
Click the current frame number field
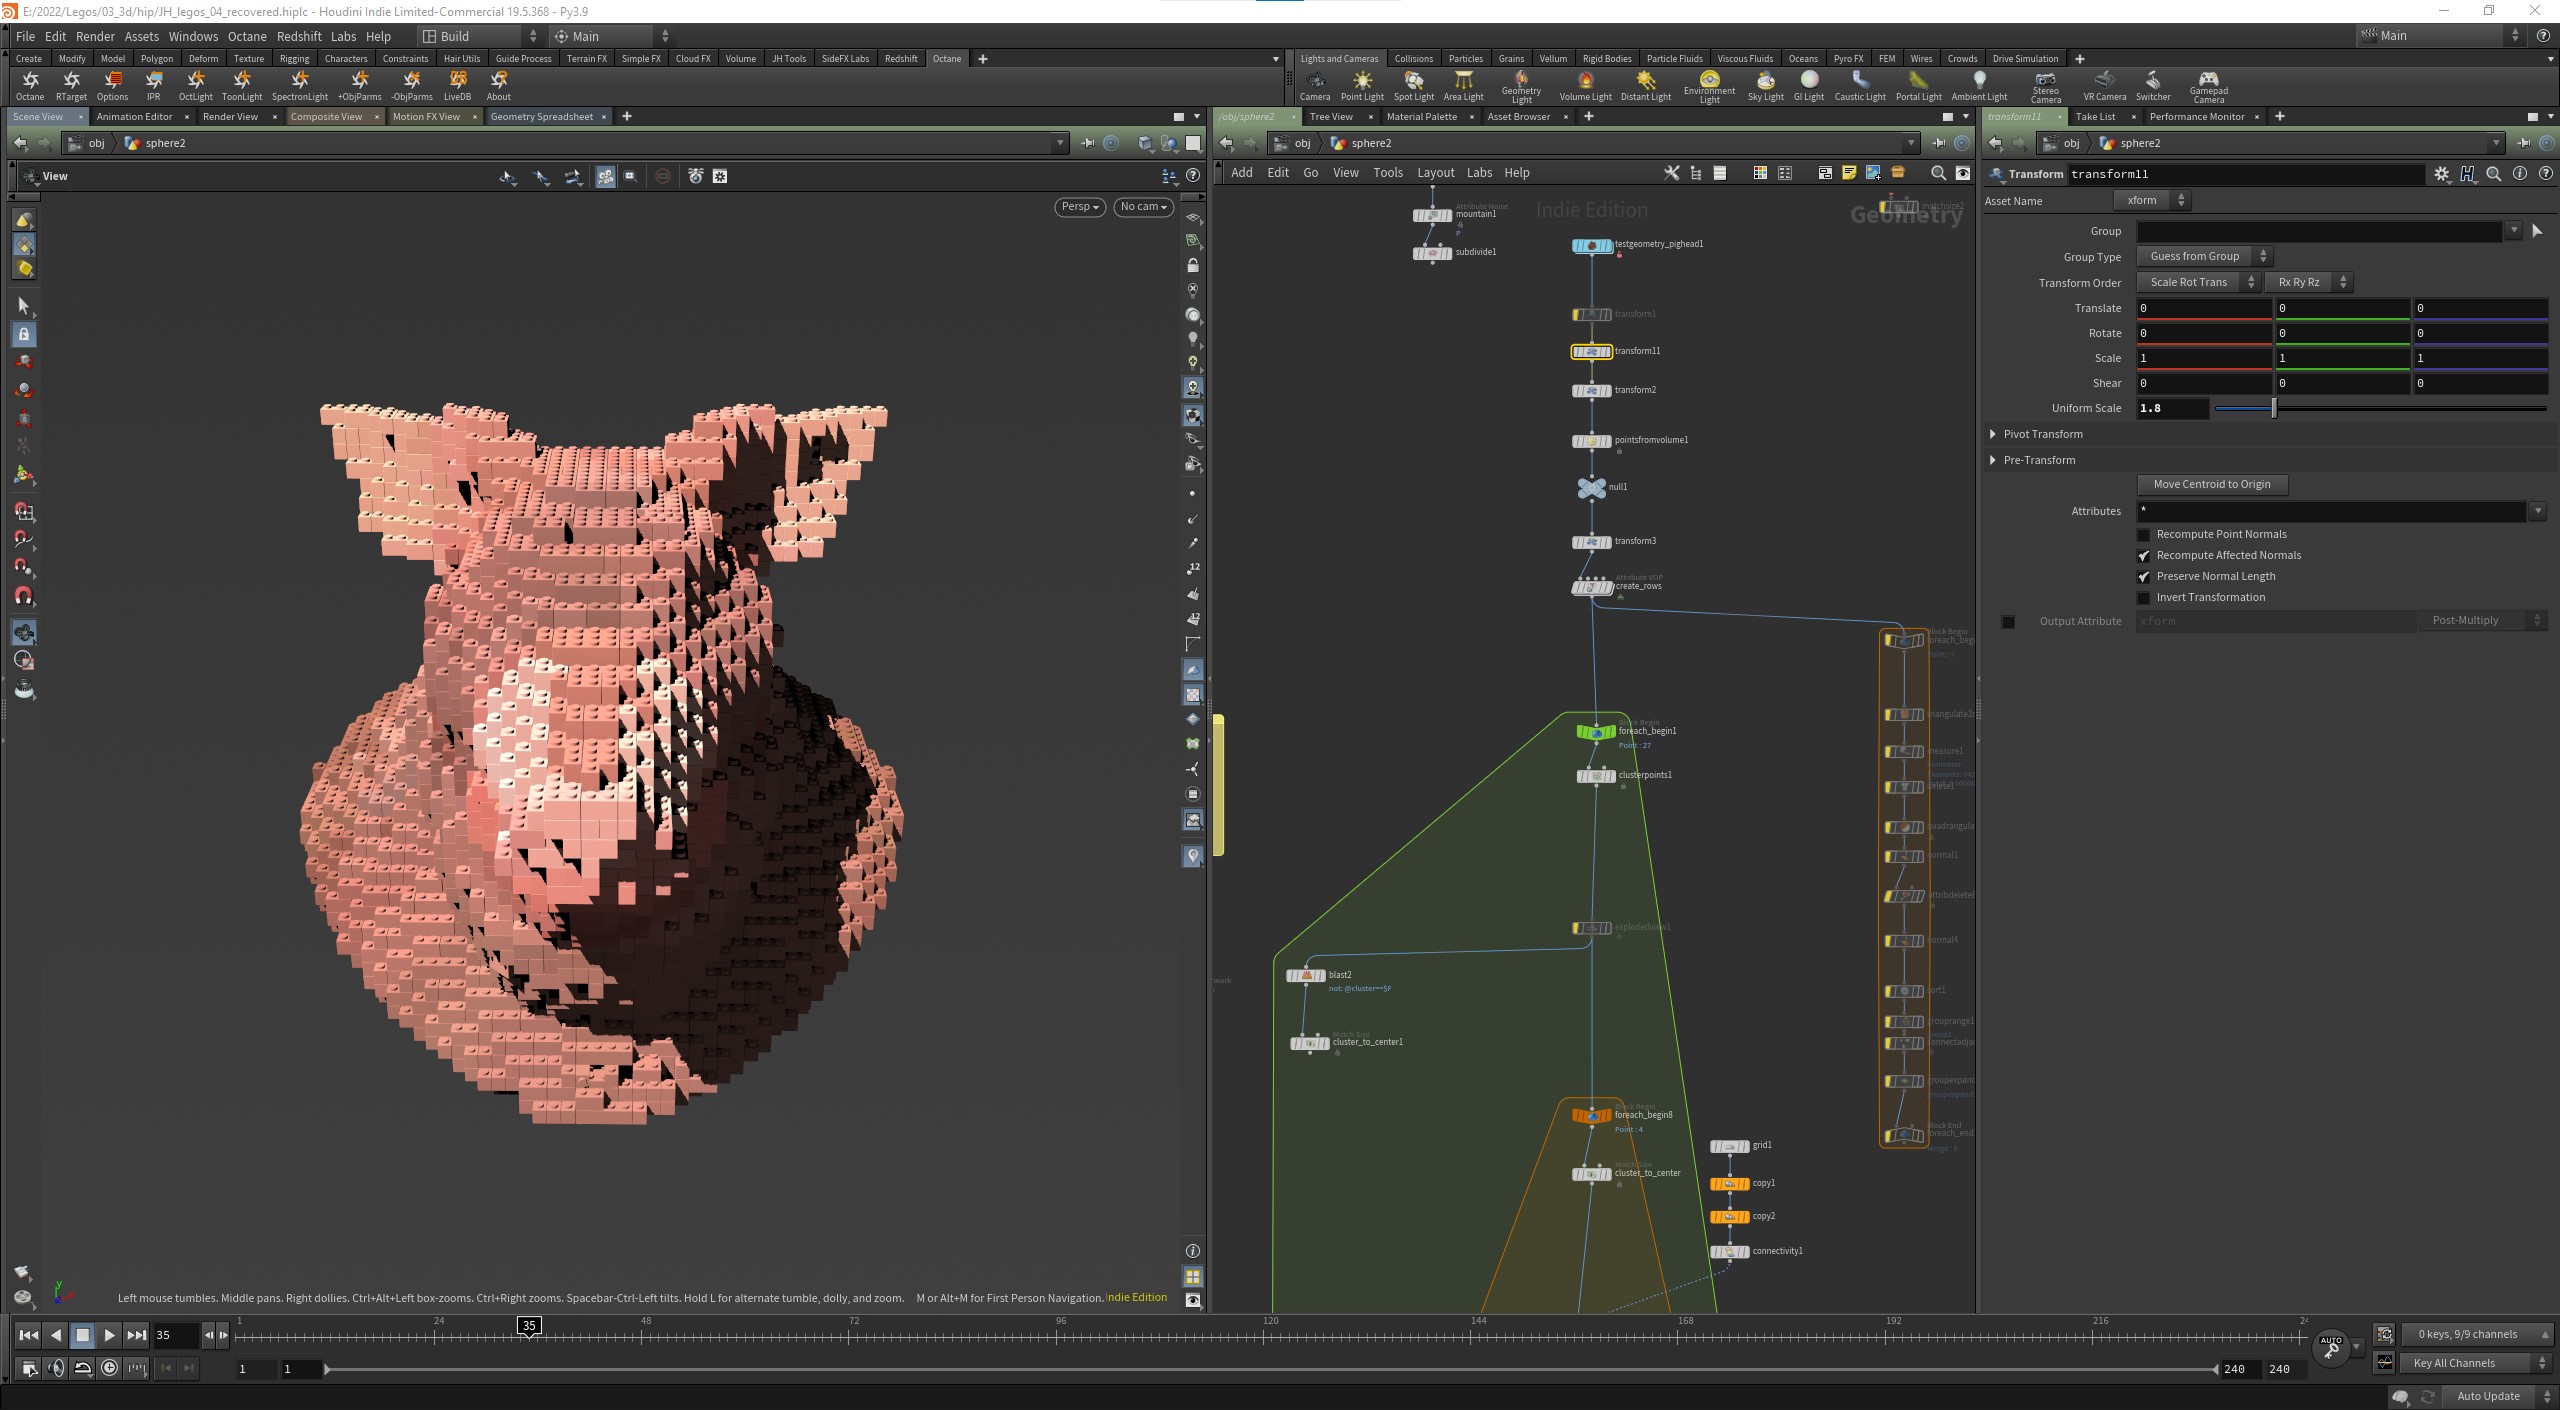pos(175,1336)
